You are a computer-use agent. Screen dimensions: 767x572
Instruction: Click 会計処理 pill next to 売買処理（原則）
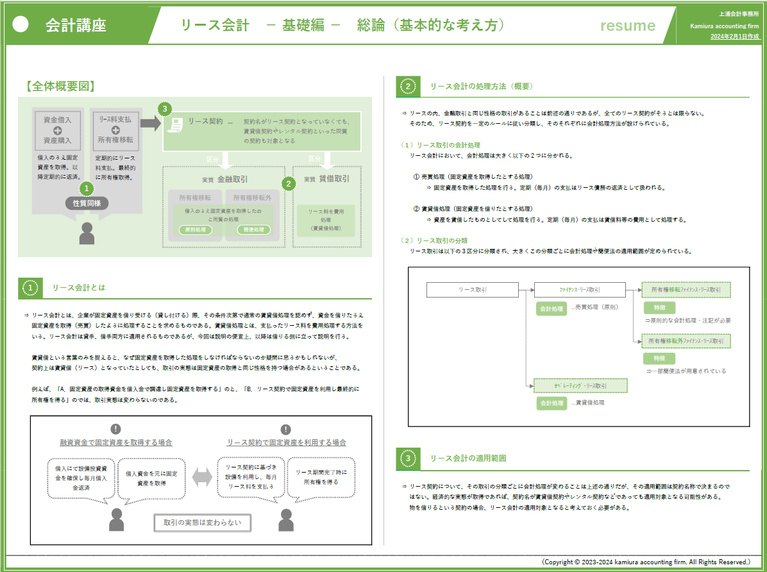(551, 309)
